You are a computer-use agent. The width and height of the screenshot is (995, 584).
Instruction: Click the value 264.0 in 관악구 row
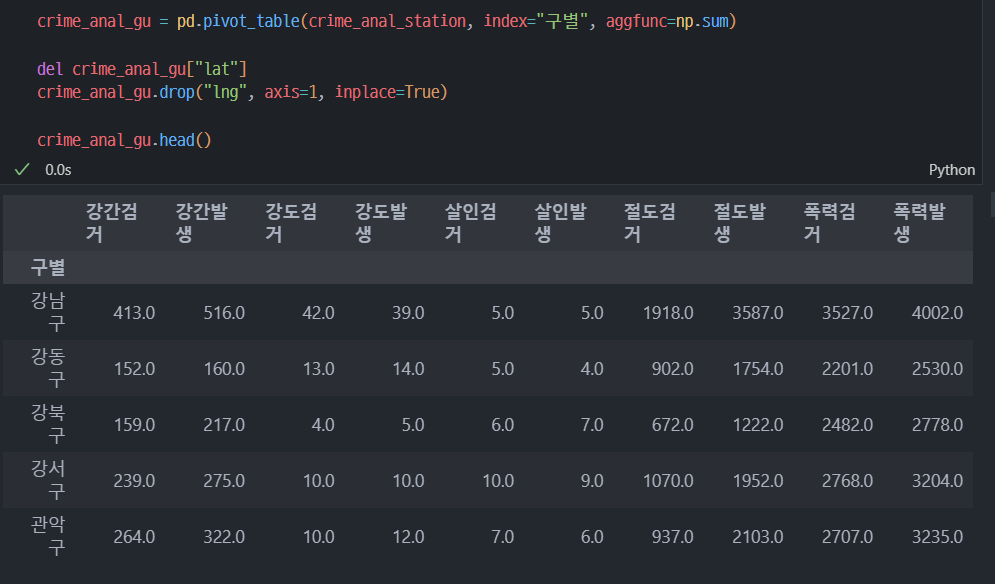coord(134,536)
